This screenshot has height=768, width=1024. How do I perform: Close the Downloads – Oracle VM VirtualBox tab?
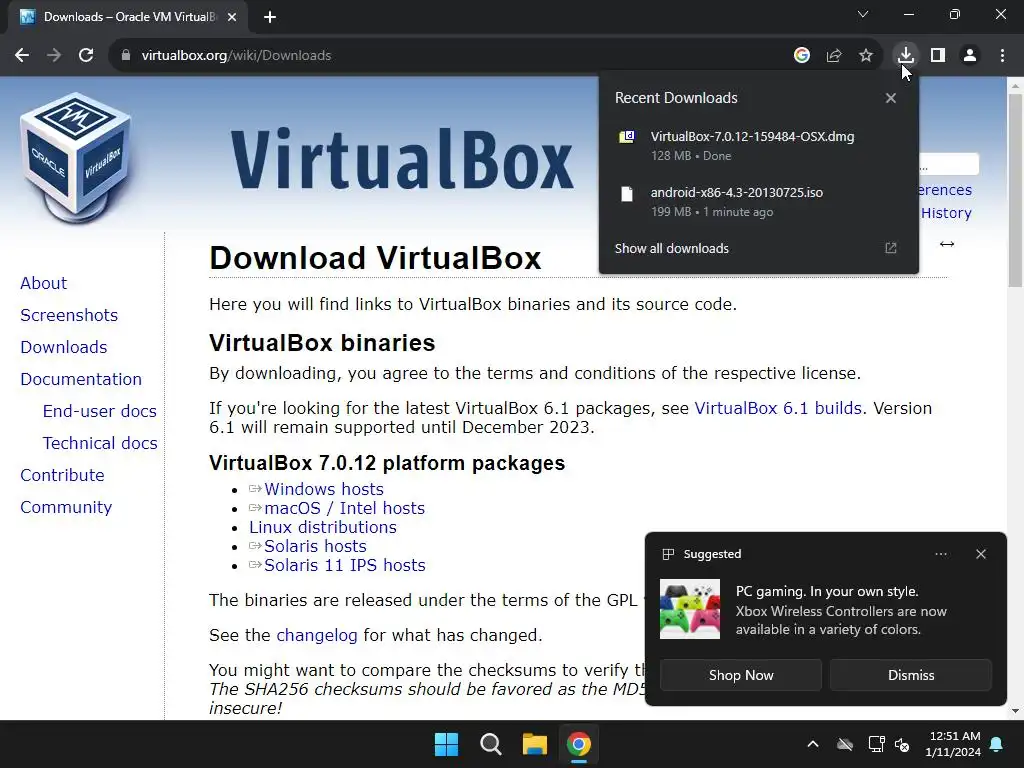[232, 17]
